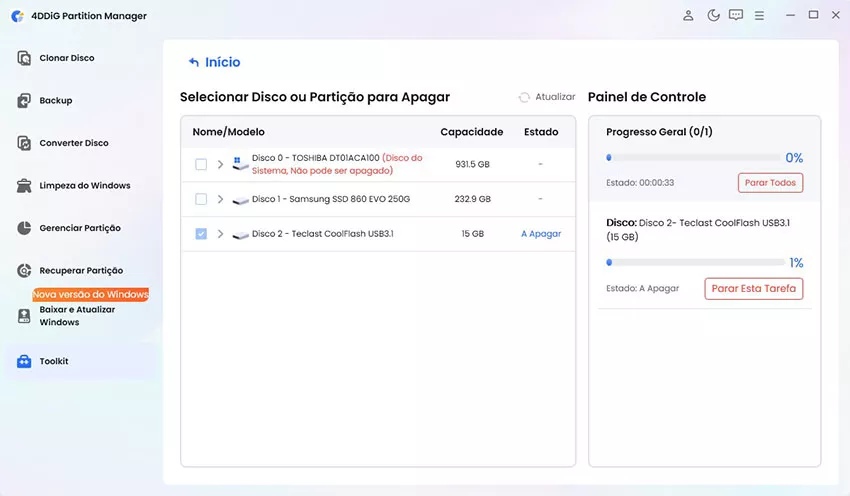The width and height of the screenshot is (850, 496).
Task: Toggle dark mode moon icon
Action: coord(713,15)
